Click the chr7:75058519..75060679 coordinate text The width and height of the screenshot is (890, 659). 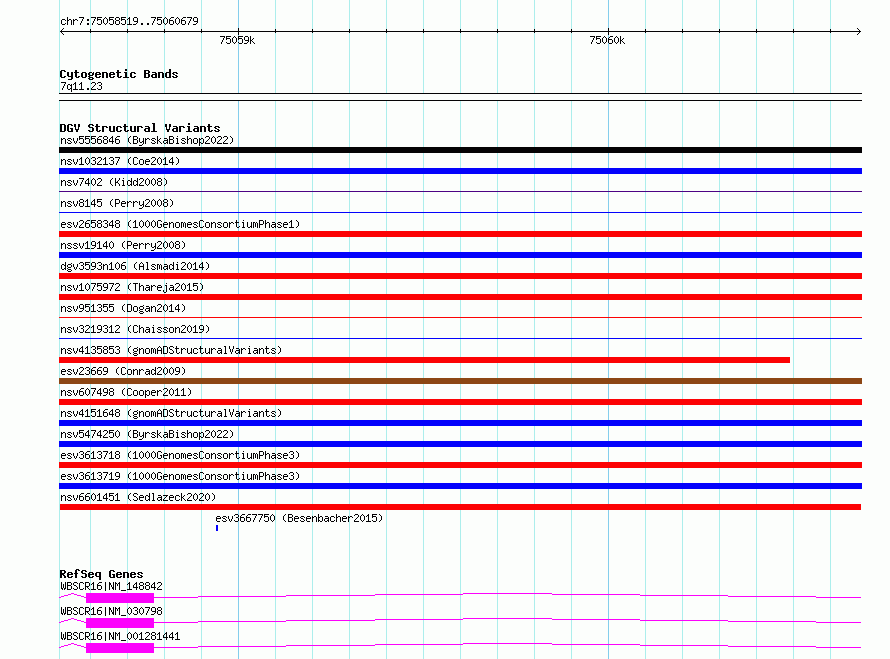(129, 22)
